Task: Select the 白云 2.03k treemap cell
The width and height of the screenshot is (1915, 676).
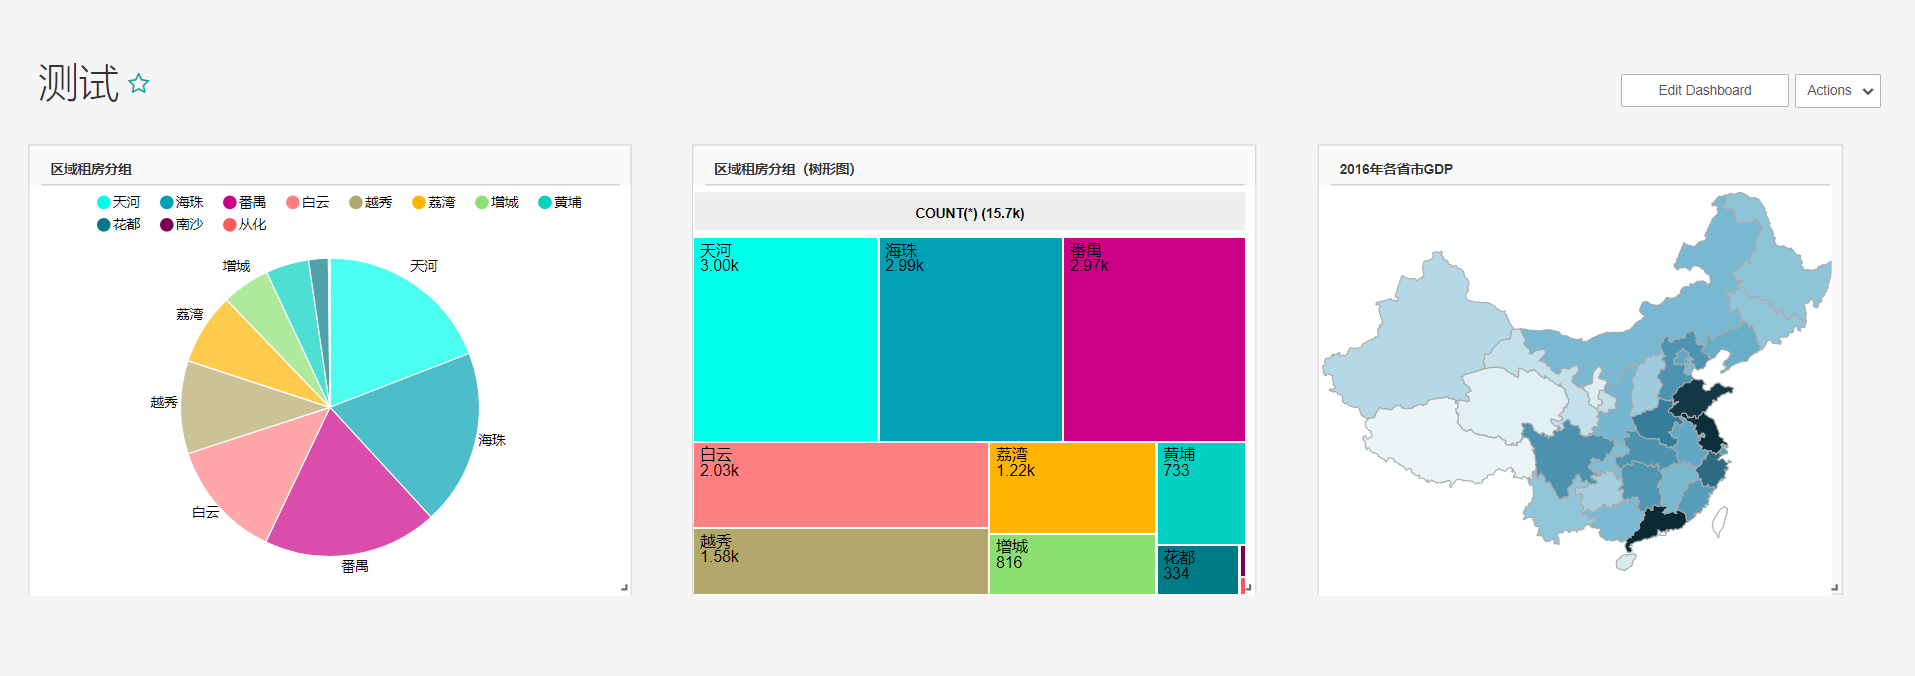Action: [840, 485]
